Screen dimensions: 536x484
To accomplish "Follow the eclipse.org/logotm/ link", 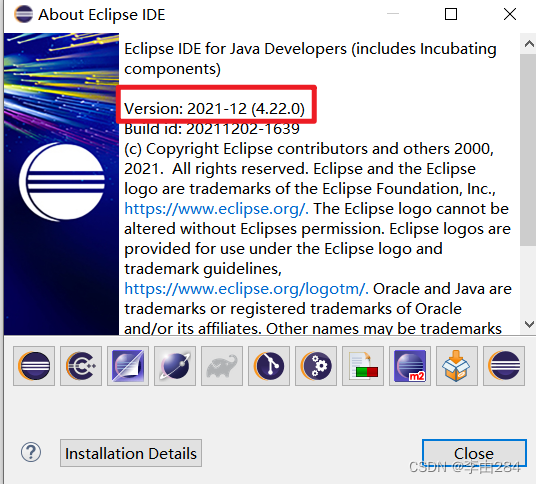I will [x=246, y=289].
